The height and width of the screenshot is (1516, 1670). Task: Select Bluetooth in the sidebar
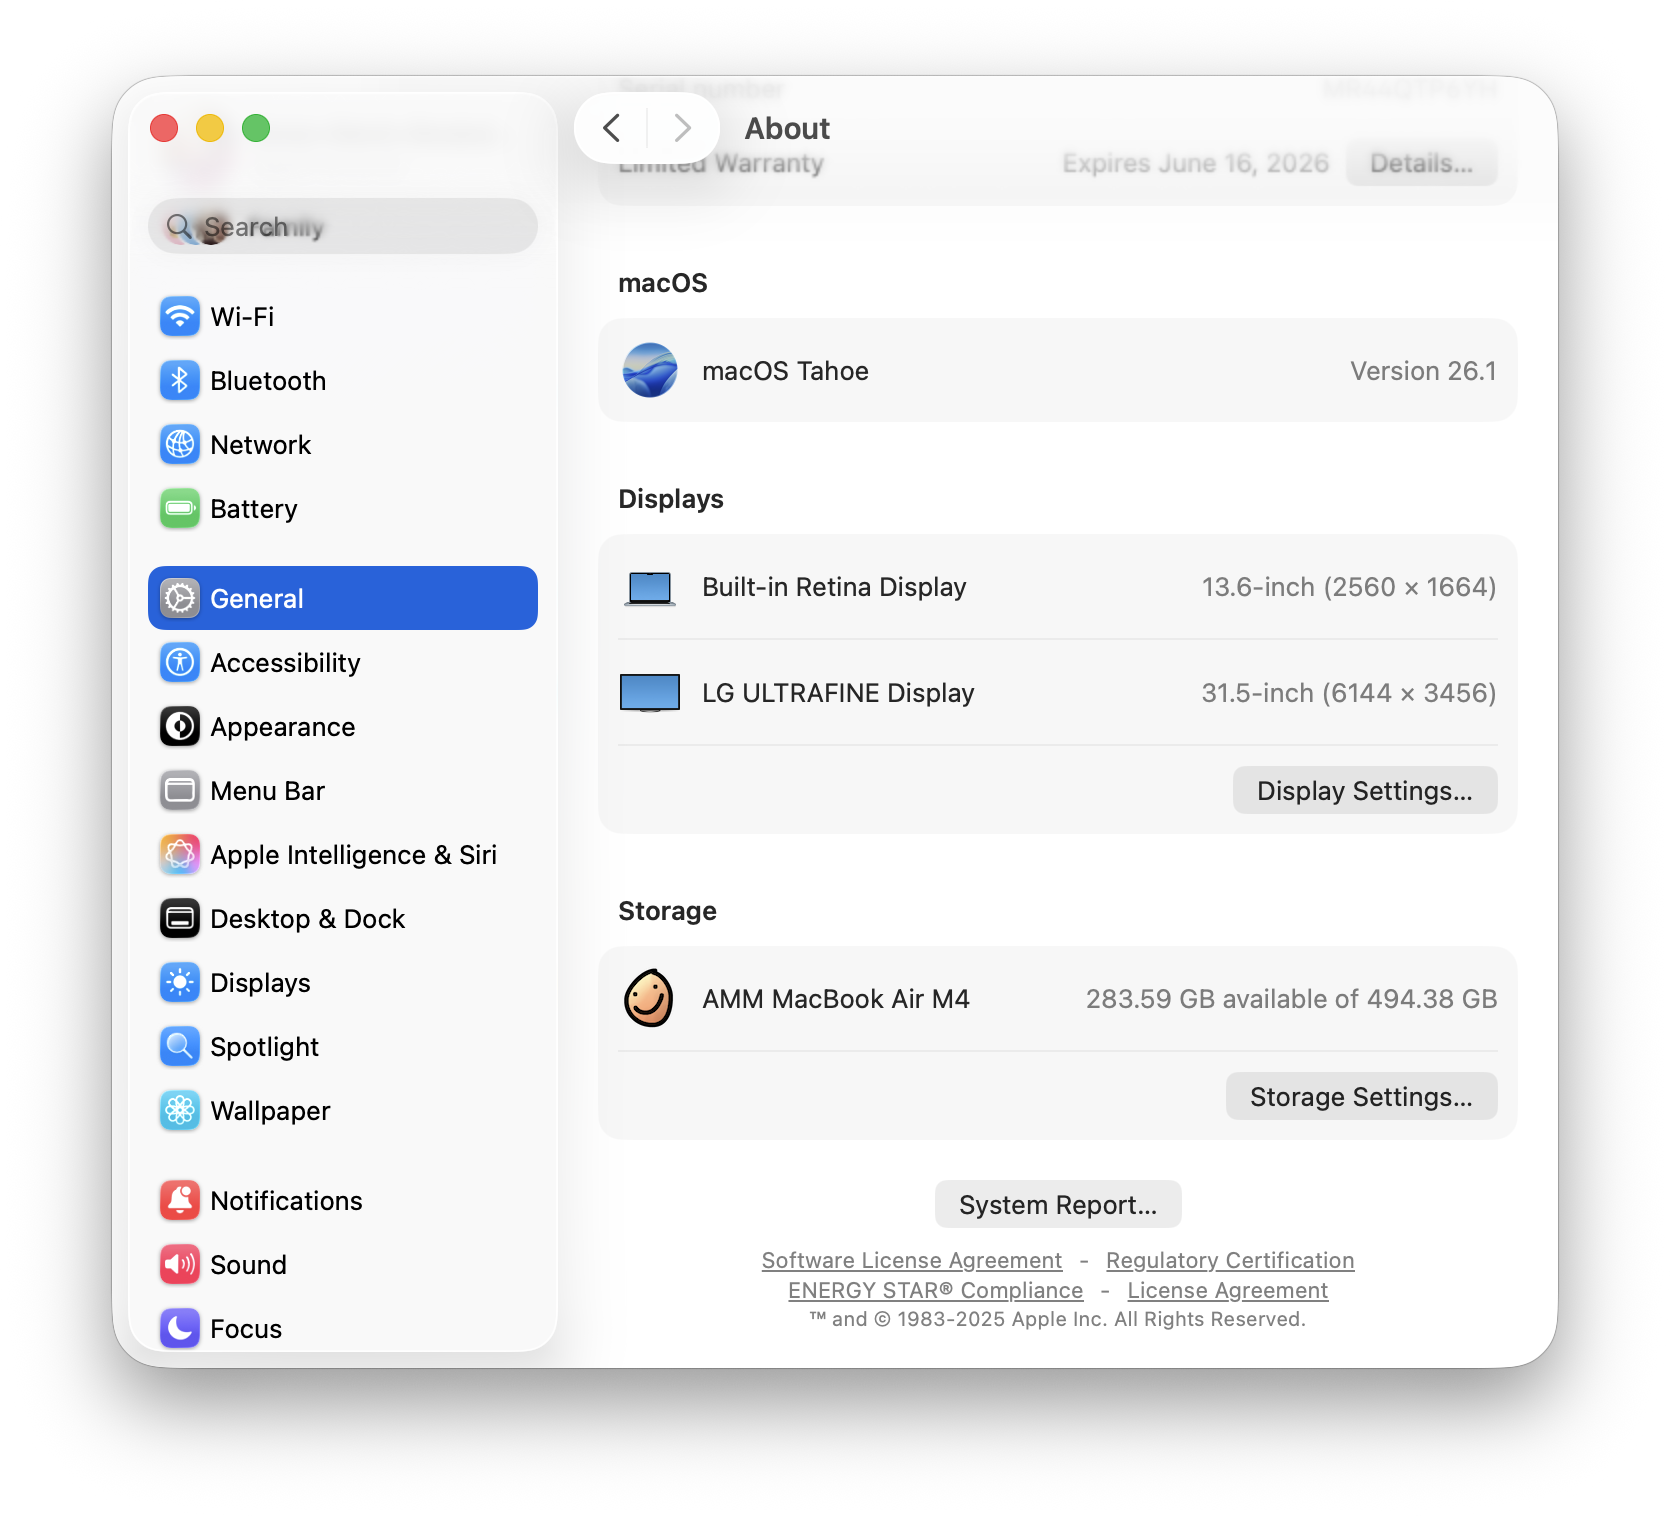pos(343,380)
